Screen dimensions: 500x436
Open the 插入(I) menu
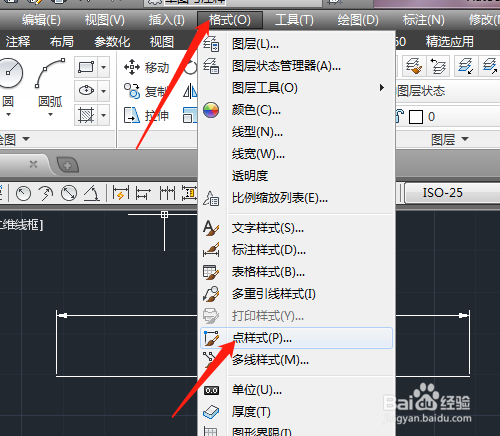[167, 20]
